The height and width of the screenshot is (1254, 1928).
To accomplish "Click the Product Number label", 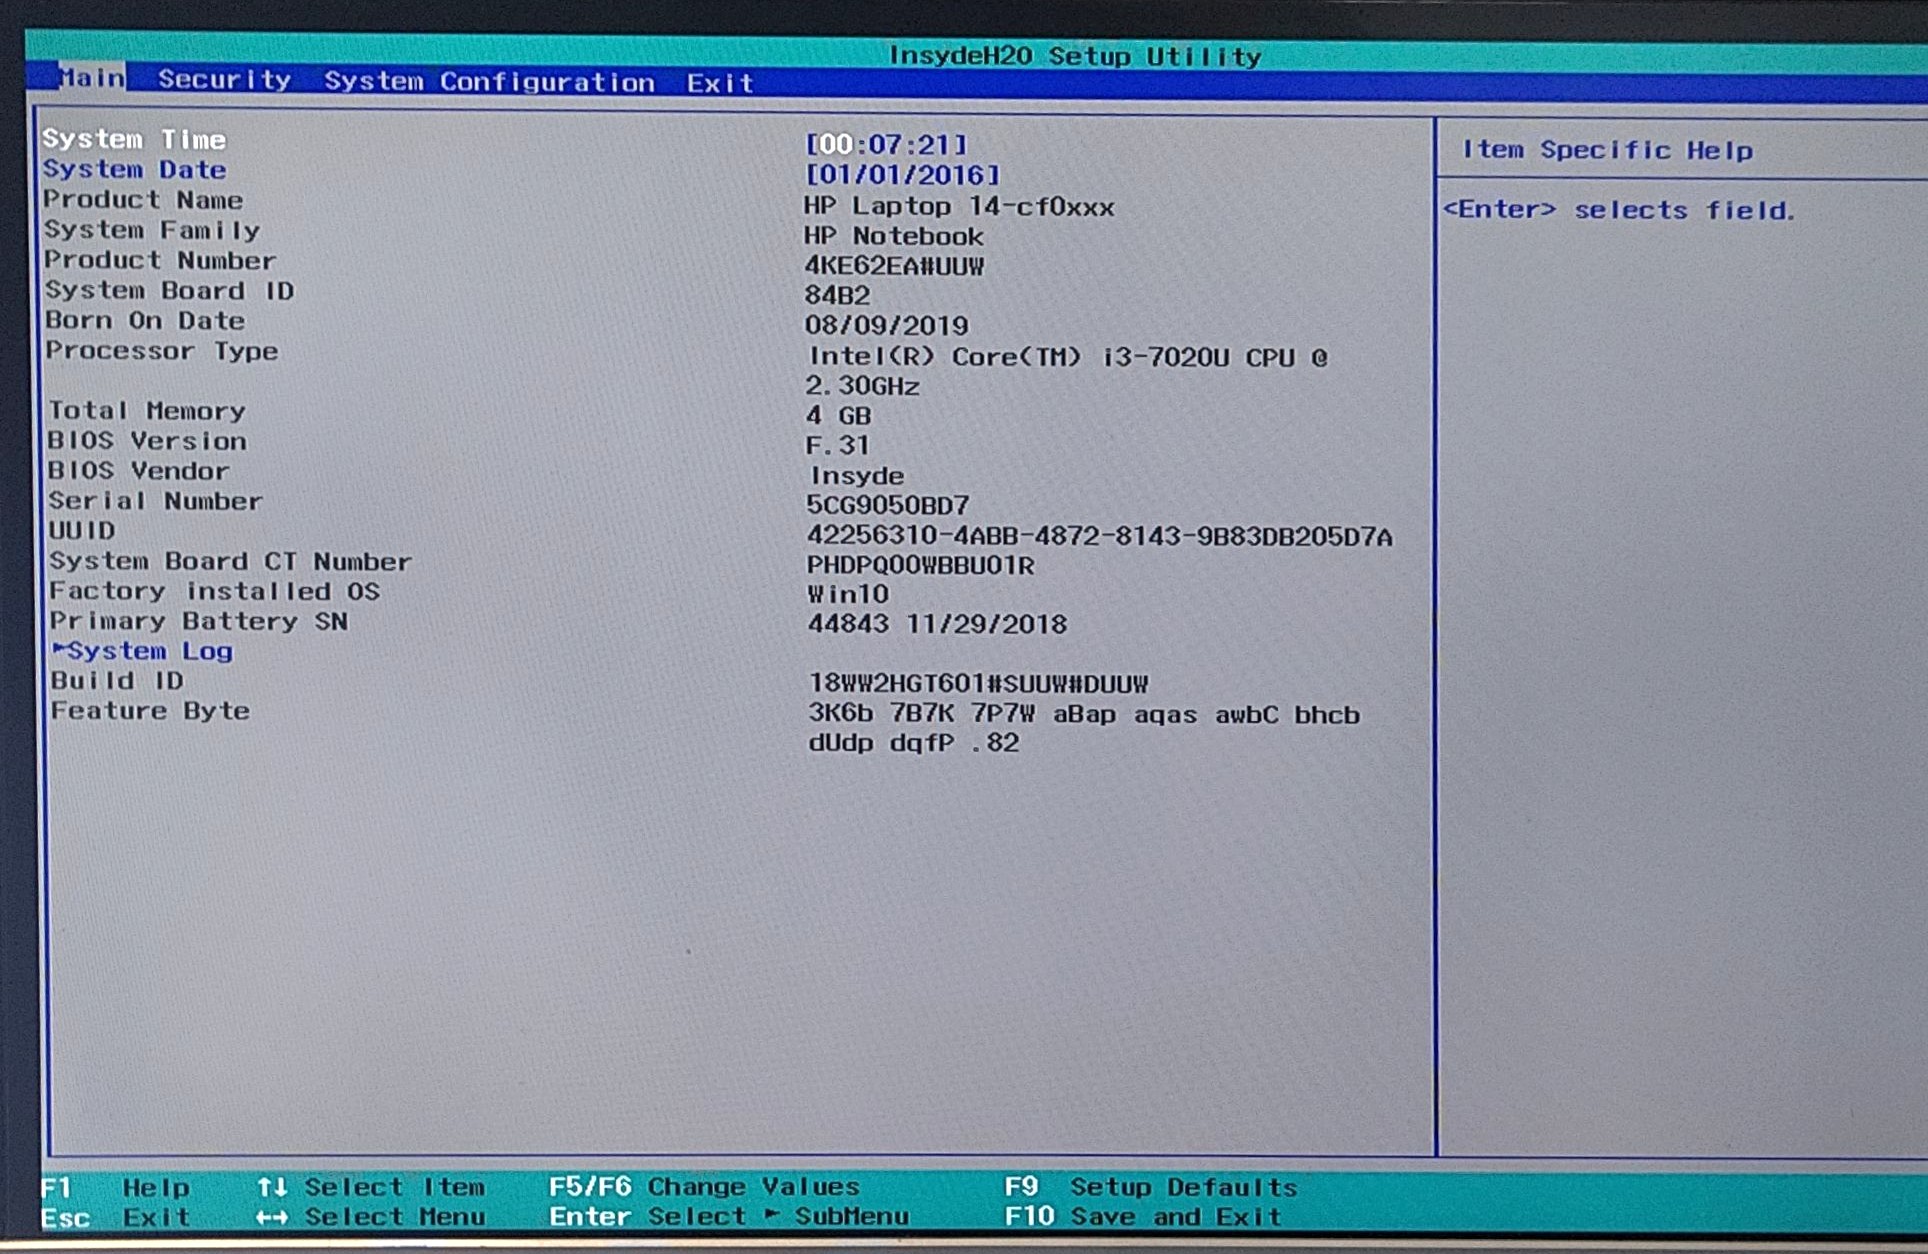I will tap(160, 260).
